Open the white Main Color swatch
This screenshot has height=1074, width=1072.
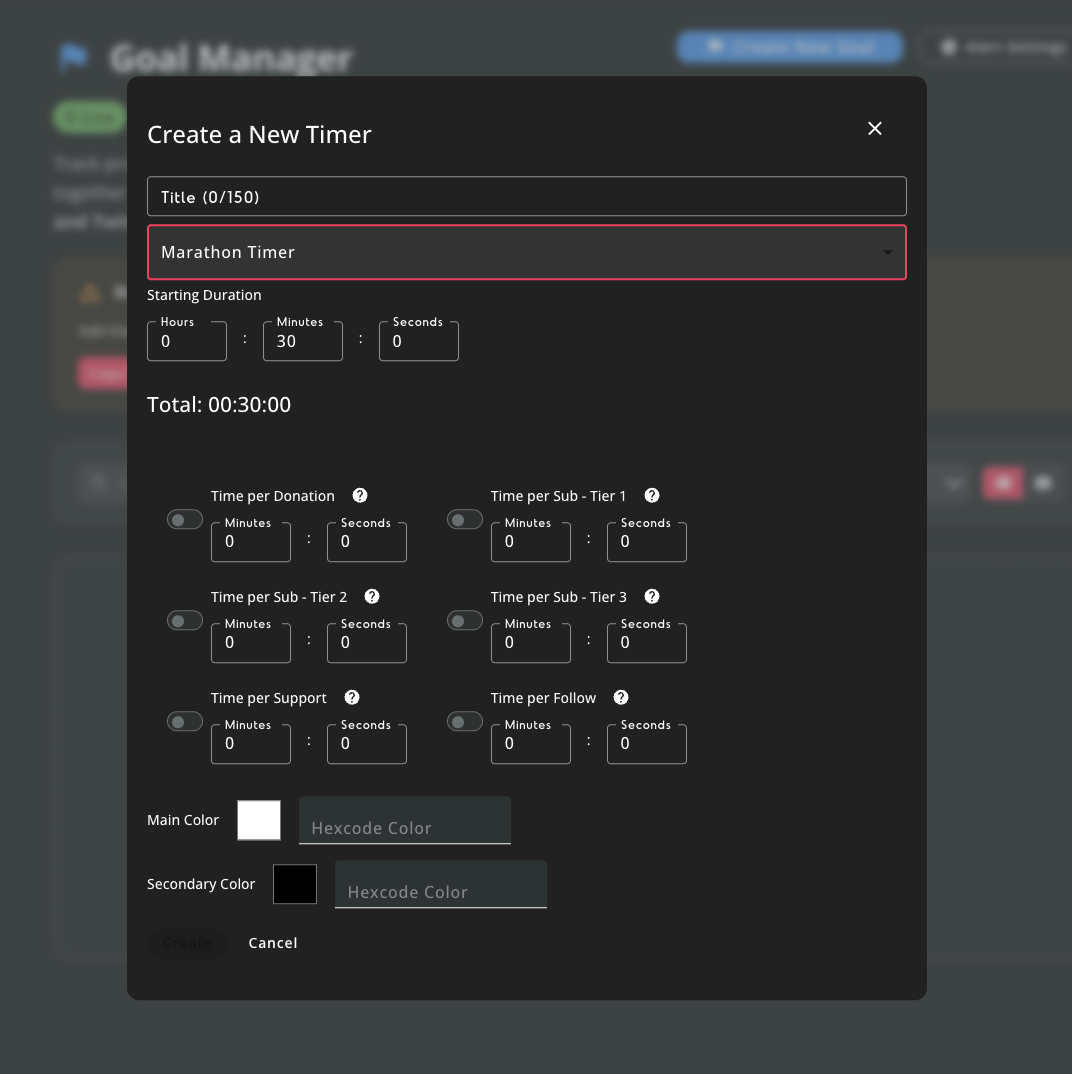(x=259, y=820)
